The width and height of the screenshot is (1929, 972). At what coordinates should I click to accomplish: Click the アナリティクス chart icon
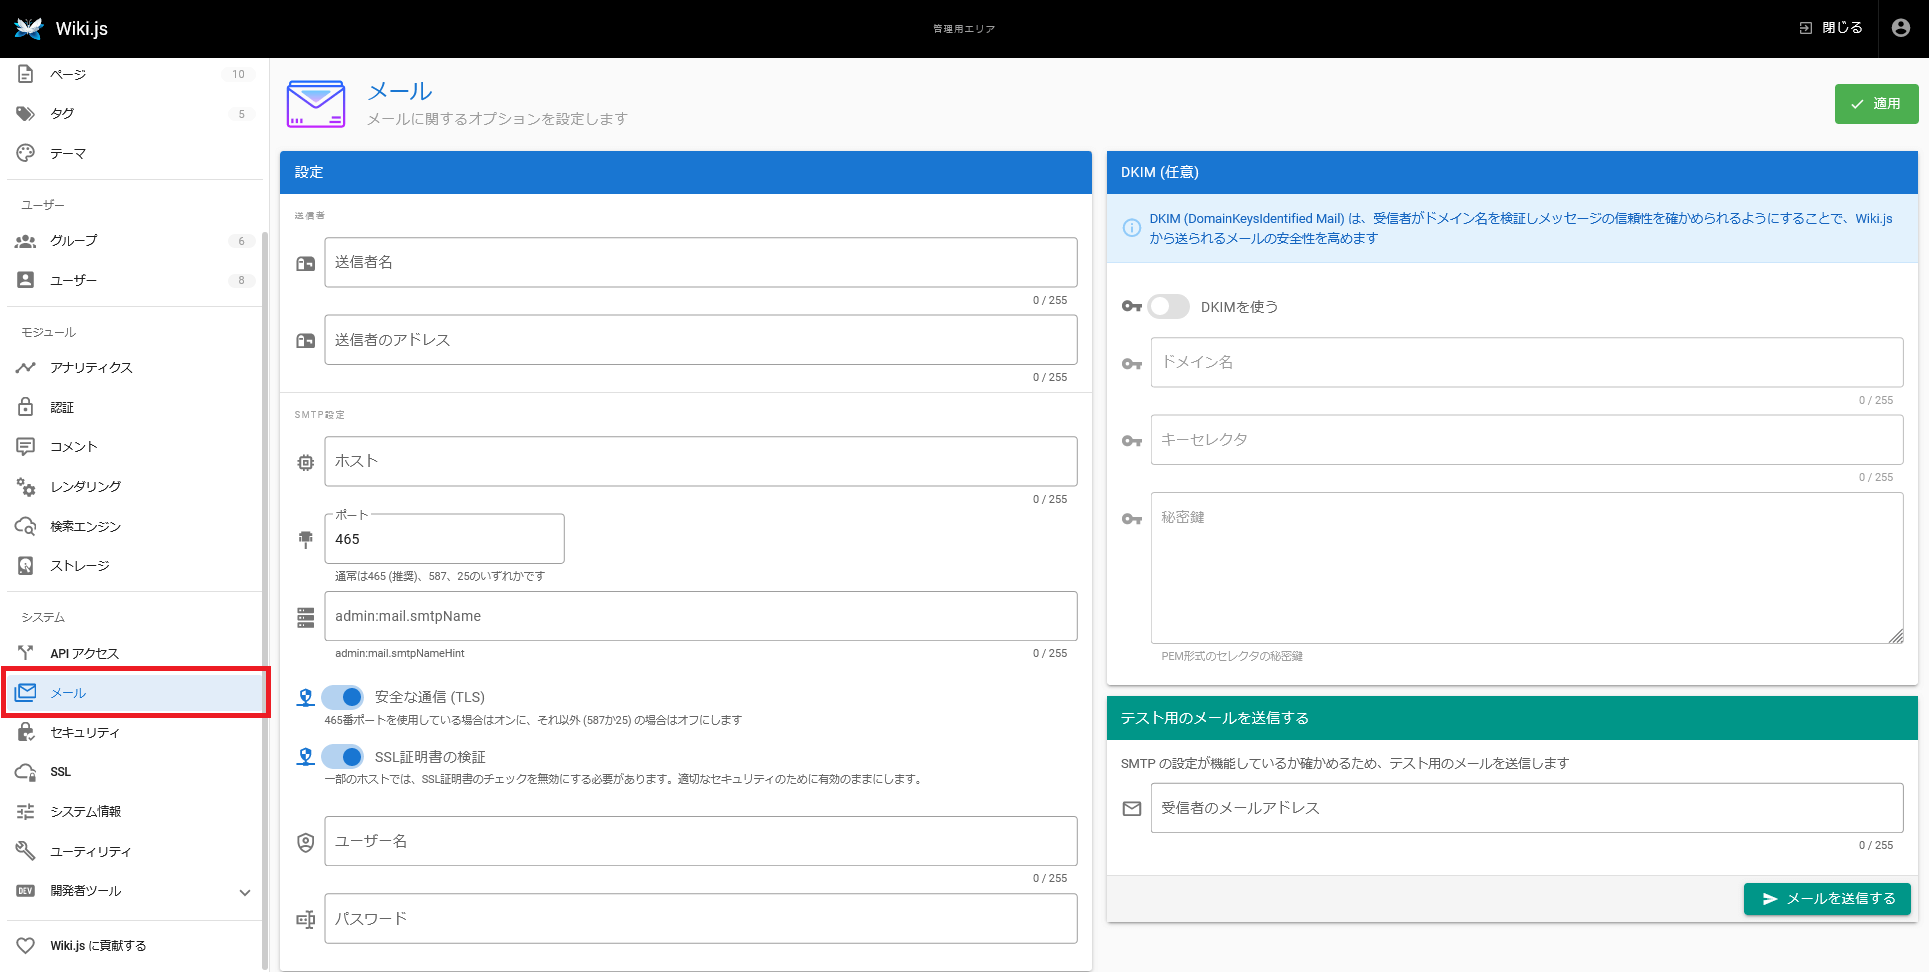click(26, 368)
